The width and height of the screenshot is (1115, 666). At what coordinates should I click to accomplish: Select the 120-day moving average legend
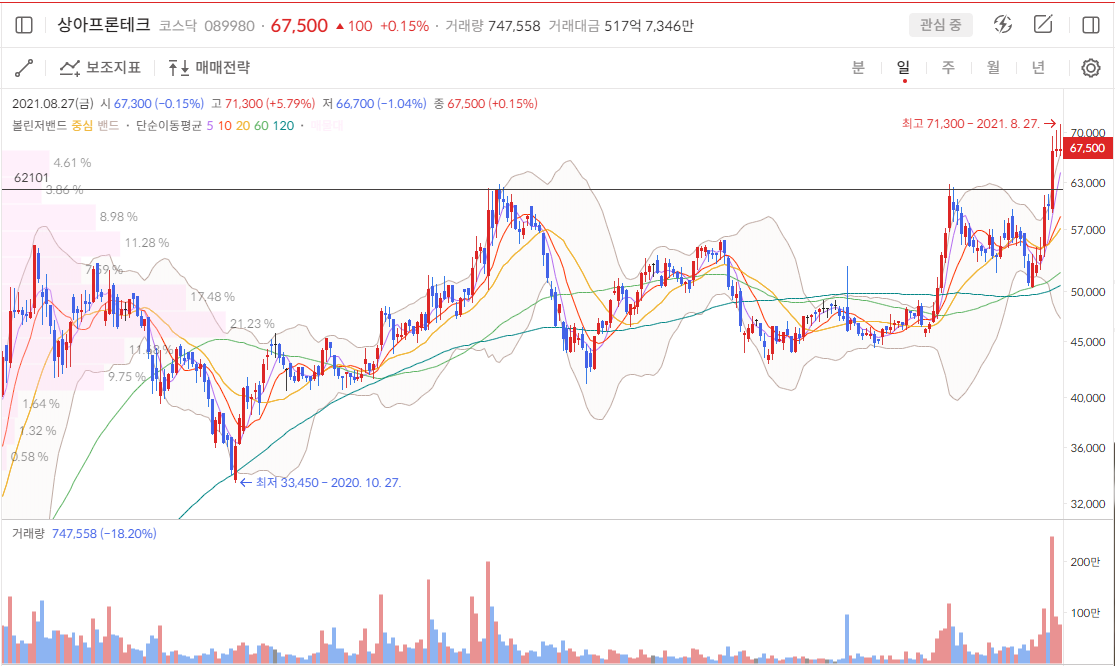[283, 126]
